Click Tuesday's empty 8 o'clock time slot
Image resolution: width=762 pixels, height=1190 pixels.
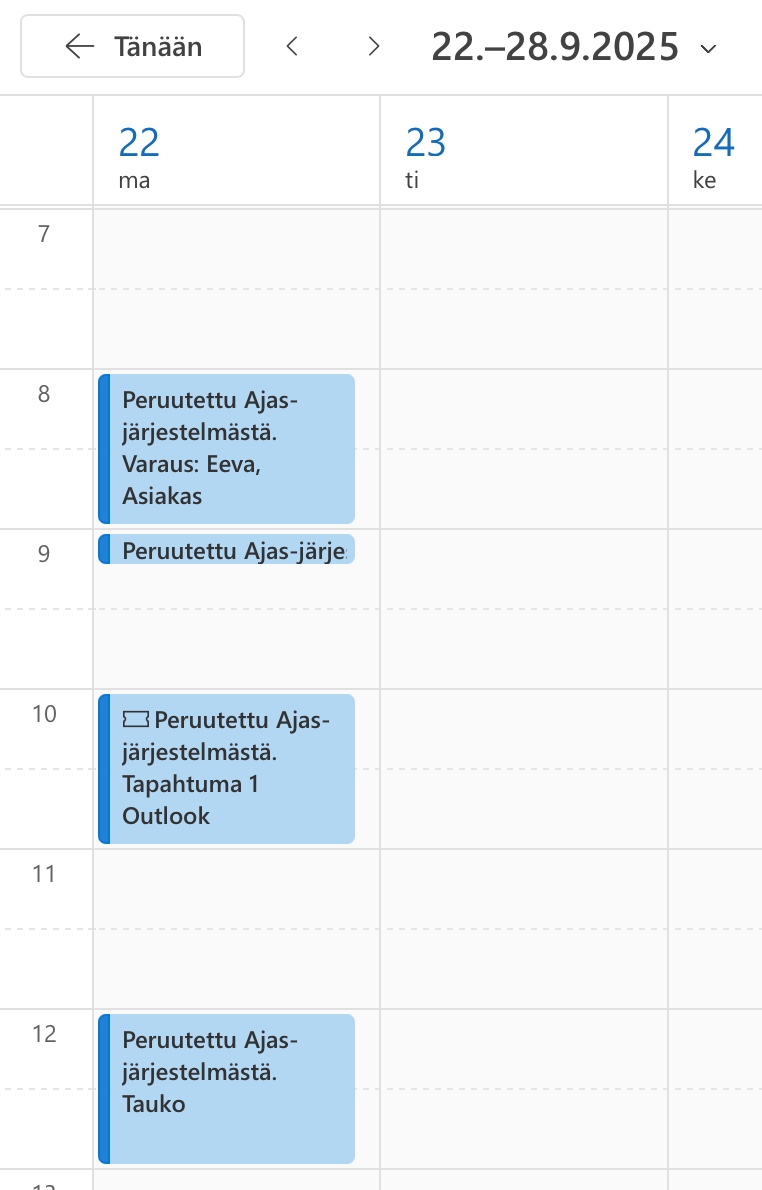click(523, 448)
